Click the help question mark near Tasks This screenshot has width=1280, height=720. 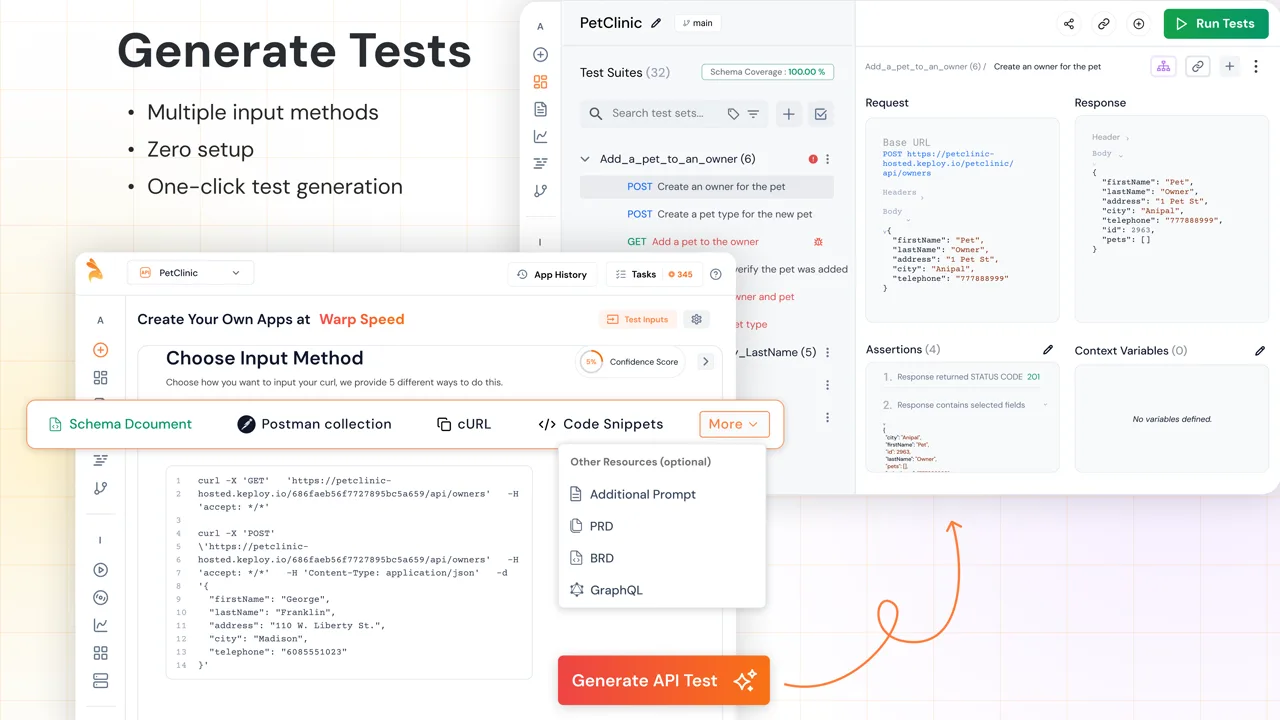tap(715, 274)
